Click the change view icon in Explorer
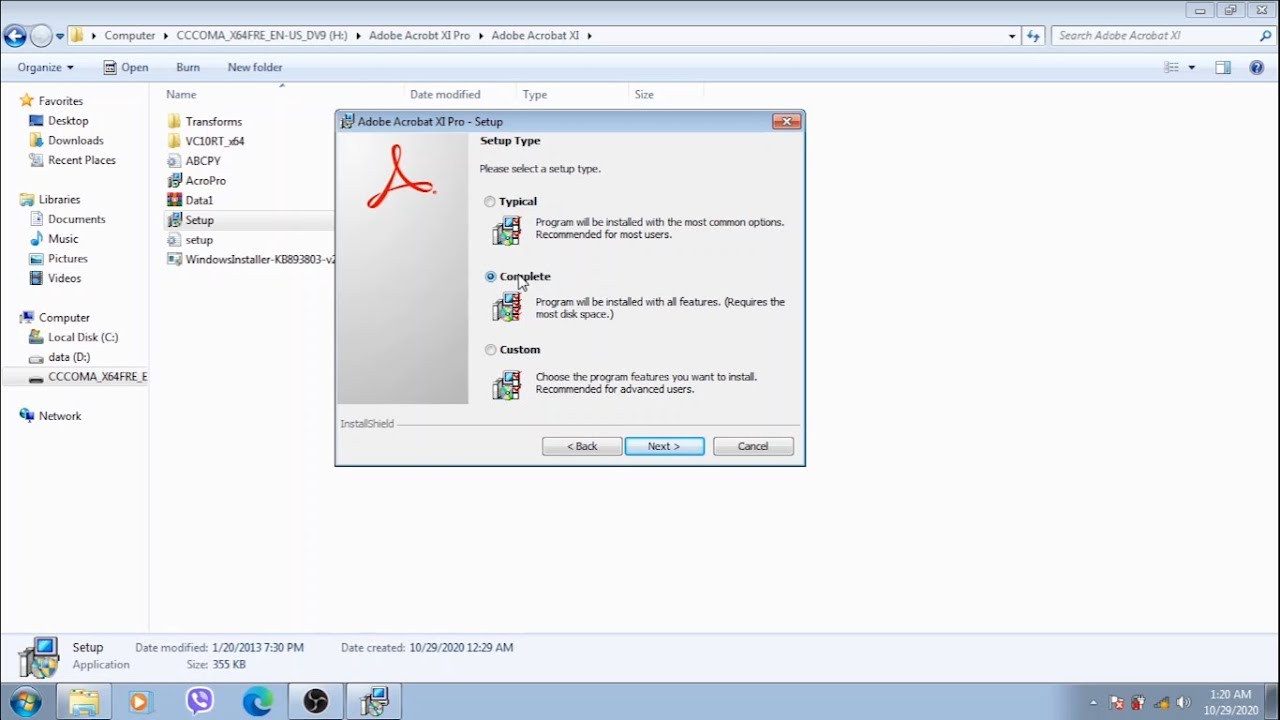 tap(1172, 67)
